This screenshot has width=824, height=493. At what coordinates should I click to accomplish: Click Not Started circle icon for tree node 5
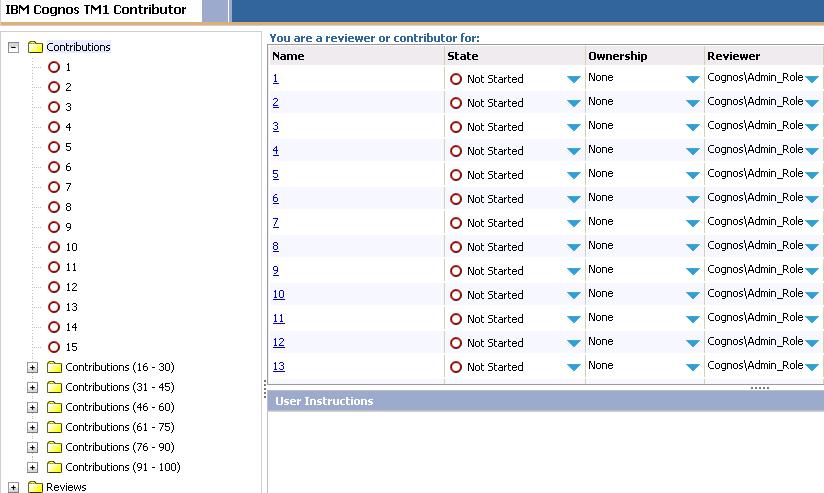pyautogui.click(x=54, y=147)
